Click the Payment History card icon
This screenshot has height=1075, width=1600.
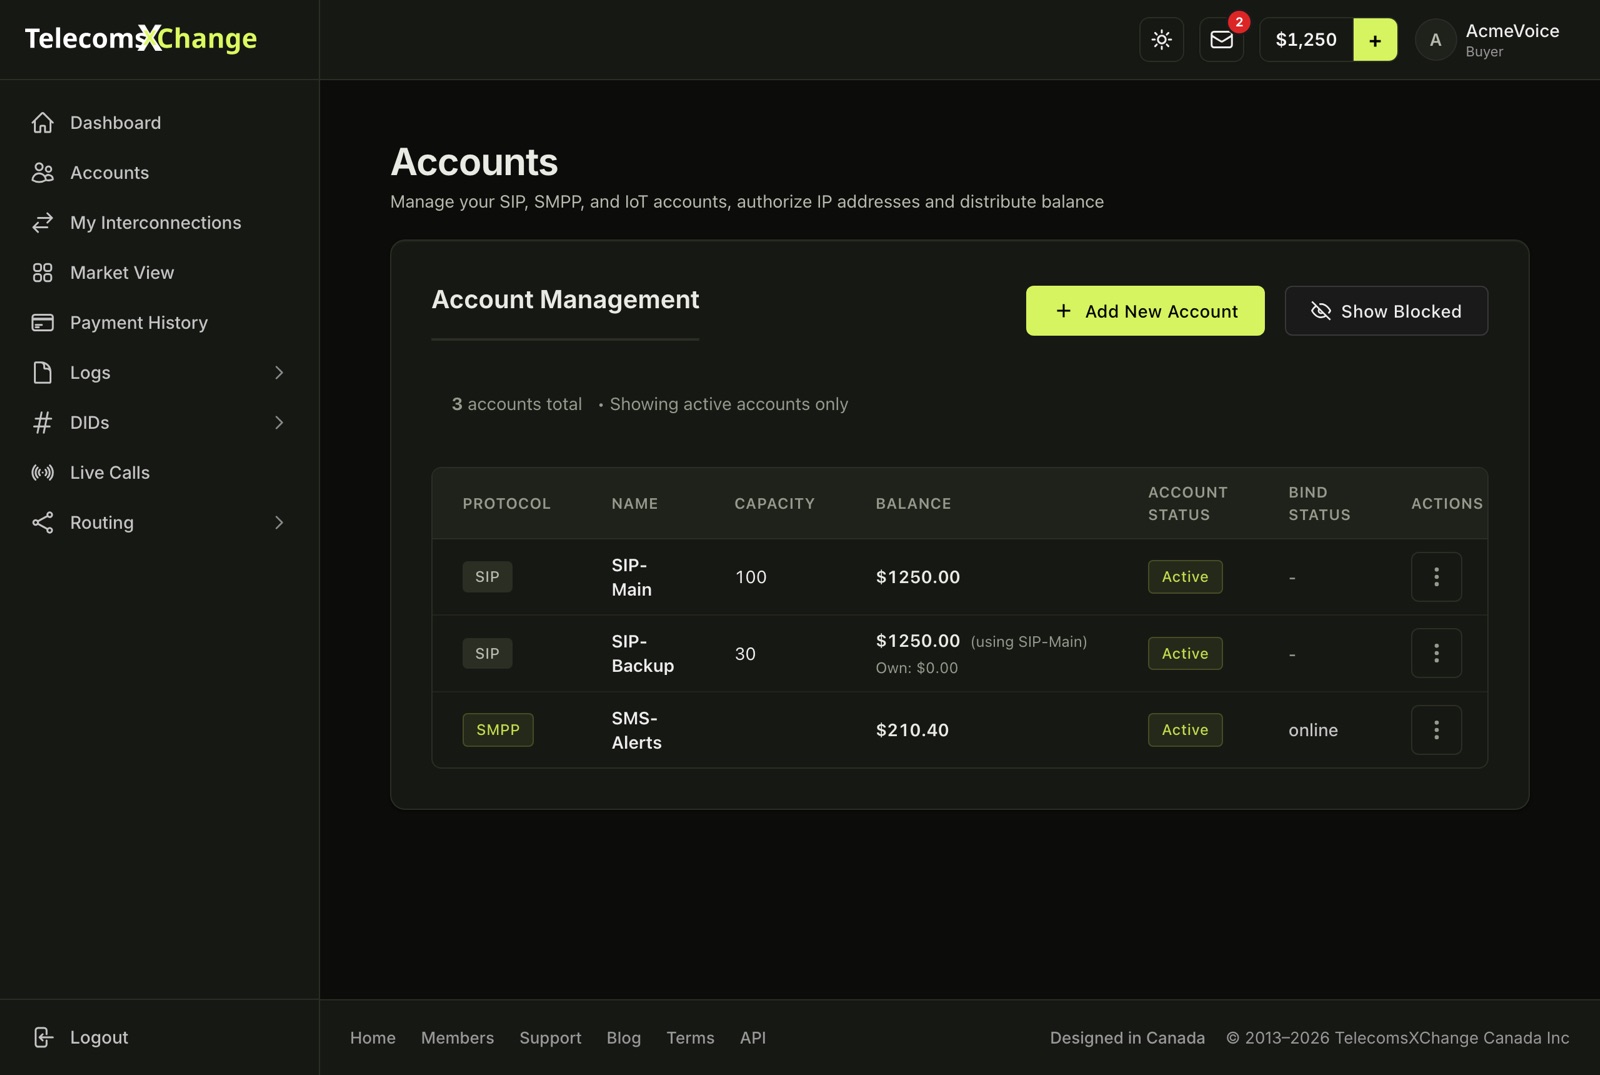42,323
